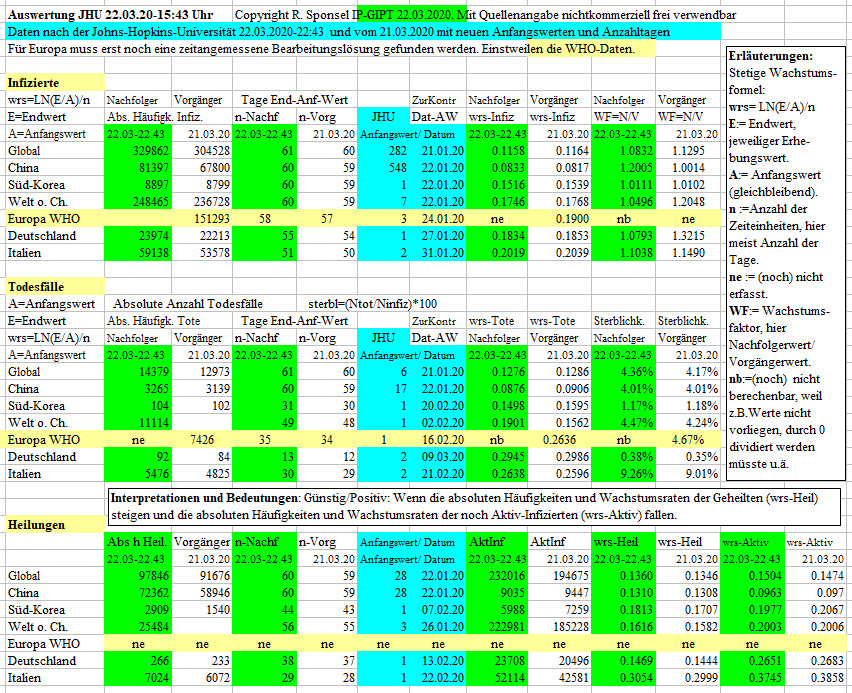Select Europa WHO mortality cell 4.67%
This screenshot has width=852, height=693.
[688, 440]
